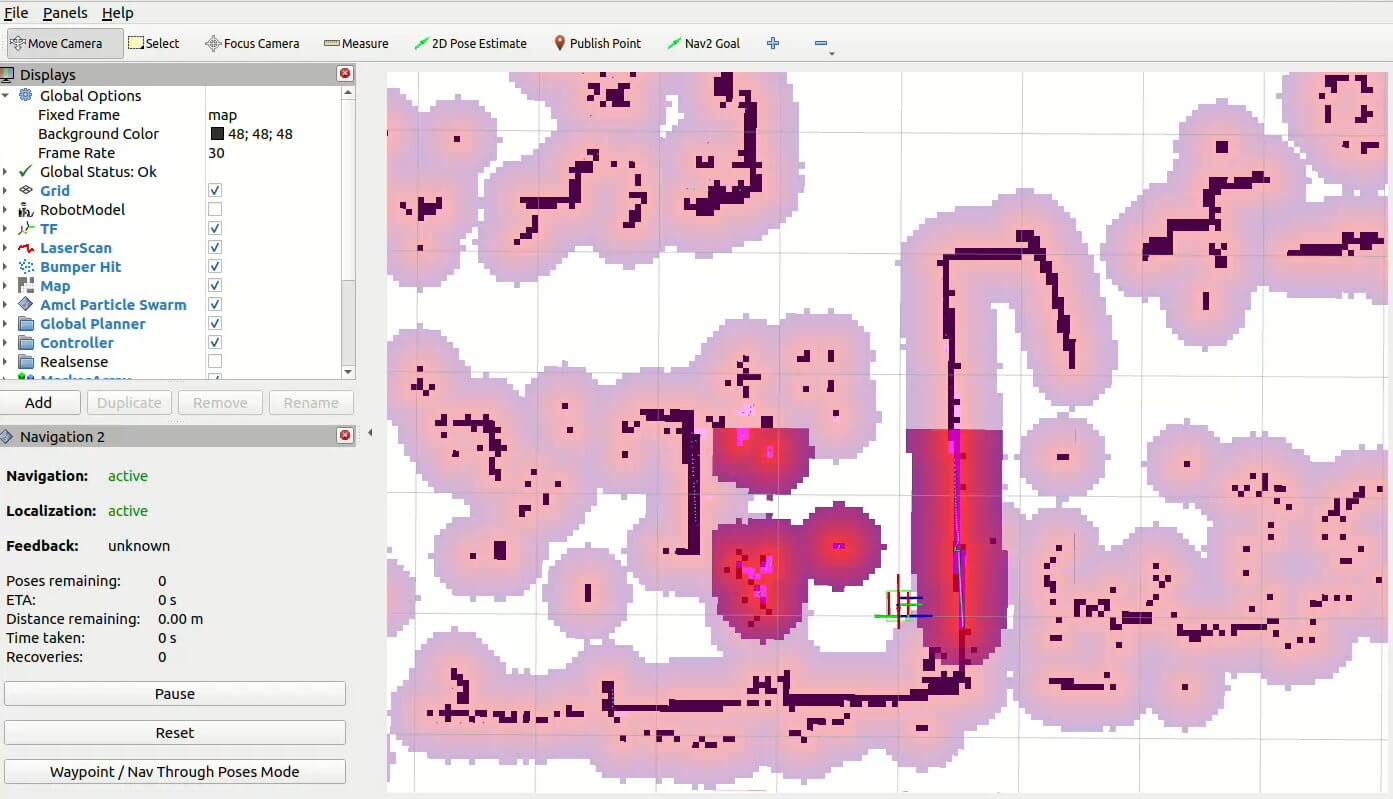The height and width of the screenshot is (799, 1393).
Task: Pick the Measure tool in toolbar
Action: [356, 43]
